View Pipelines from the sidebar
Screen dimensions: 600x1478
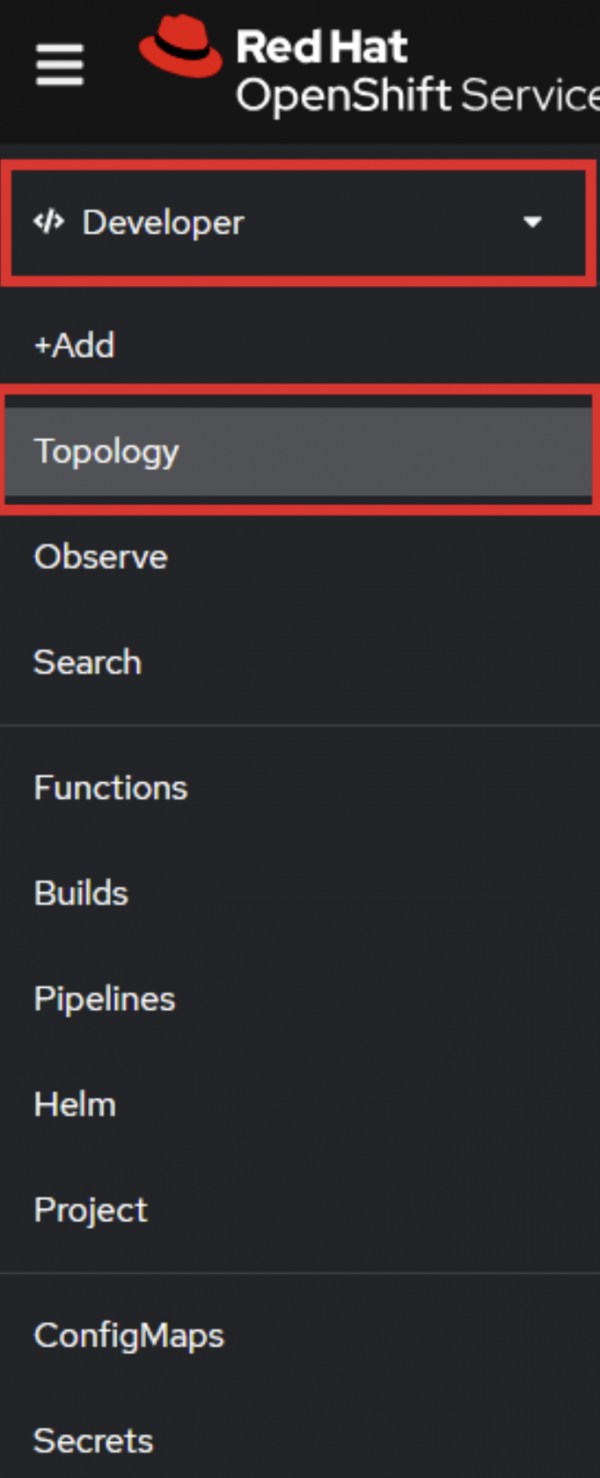pos(104,999)
